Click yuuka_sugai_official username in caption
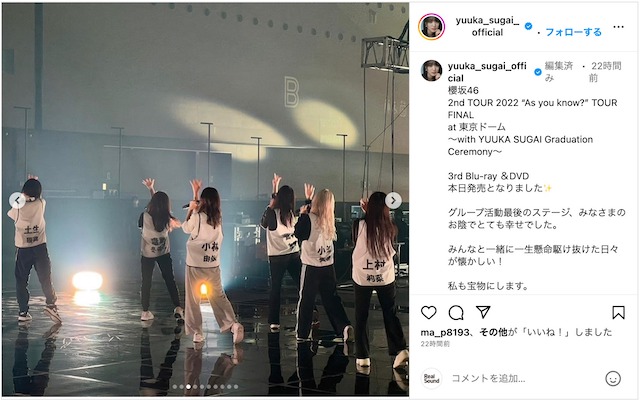 (x=487, y=72)
